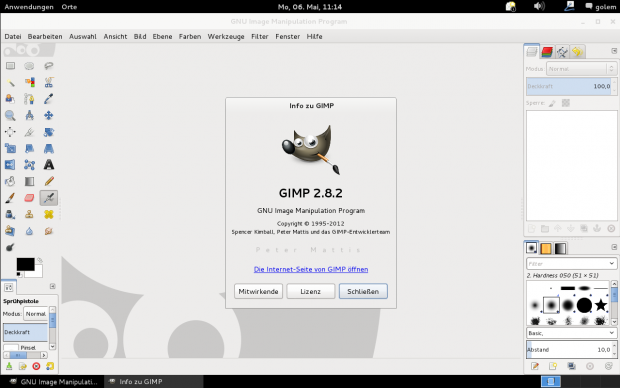Image resolution: width=620 pixels, height=388 pixels.
Task: Switch to the Paths dock tab
Action: coord(562,52)
